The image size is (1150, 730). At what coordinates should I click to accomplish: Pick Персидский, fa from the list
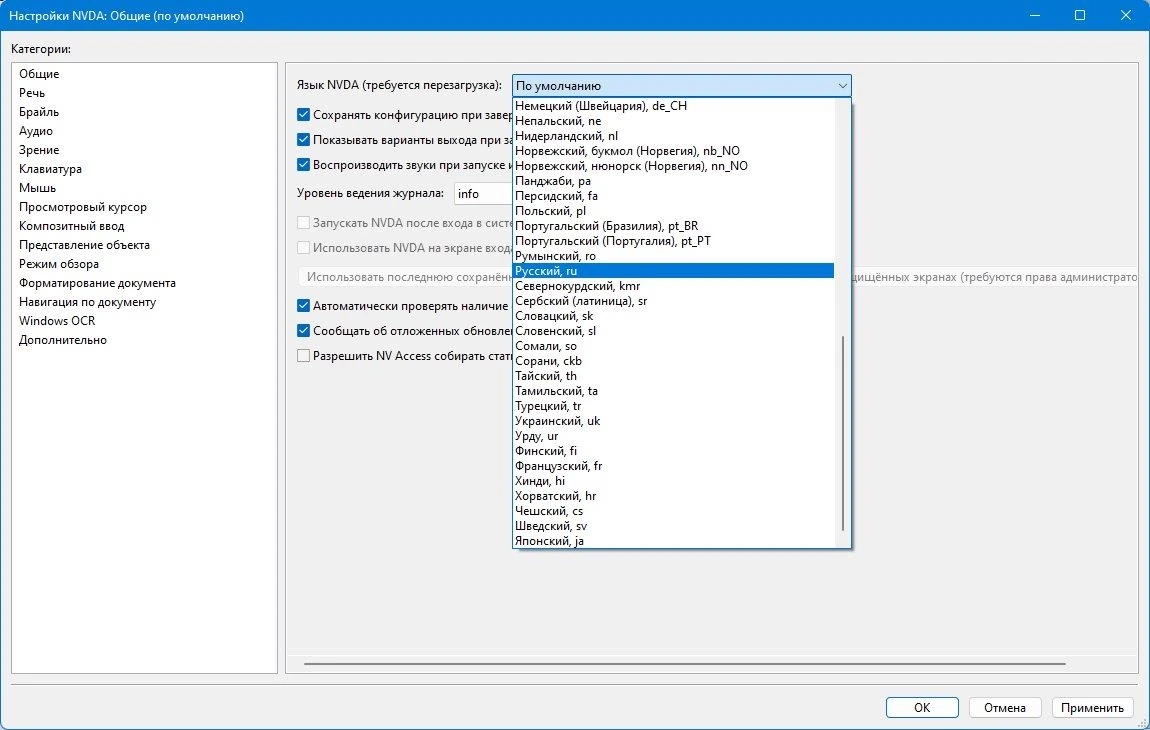pos(673,196)
